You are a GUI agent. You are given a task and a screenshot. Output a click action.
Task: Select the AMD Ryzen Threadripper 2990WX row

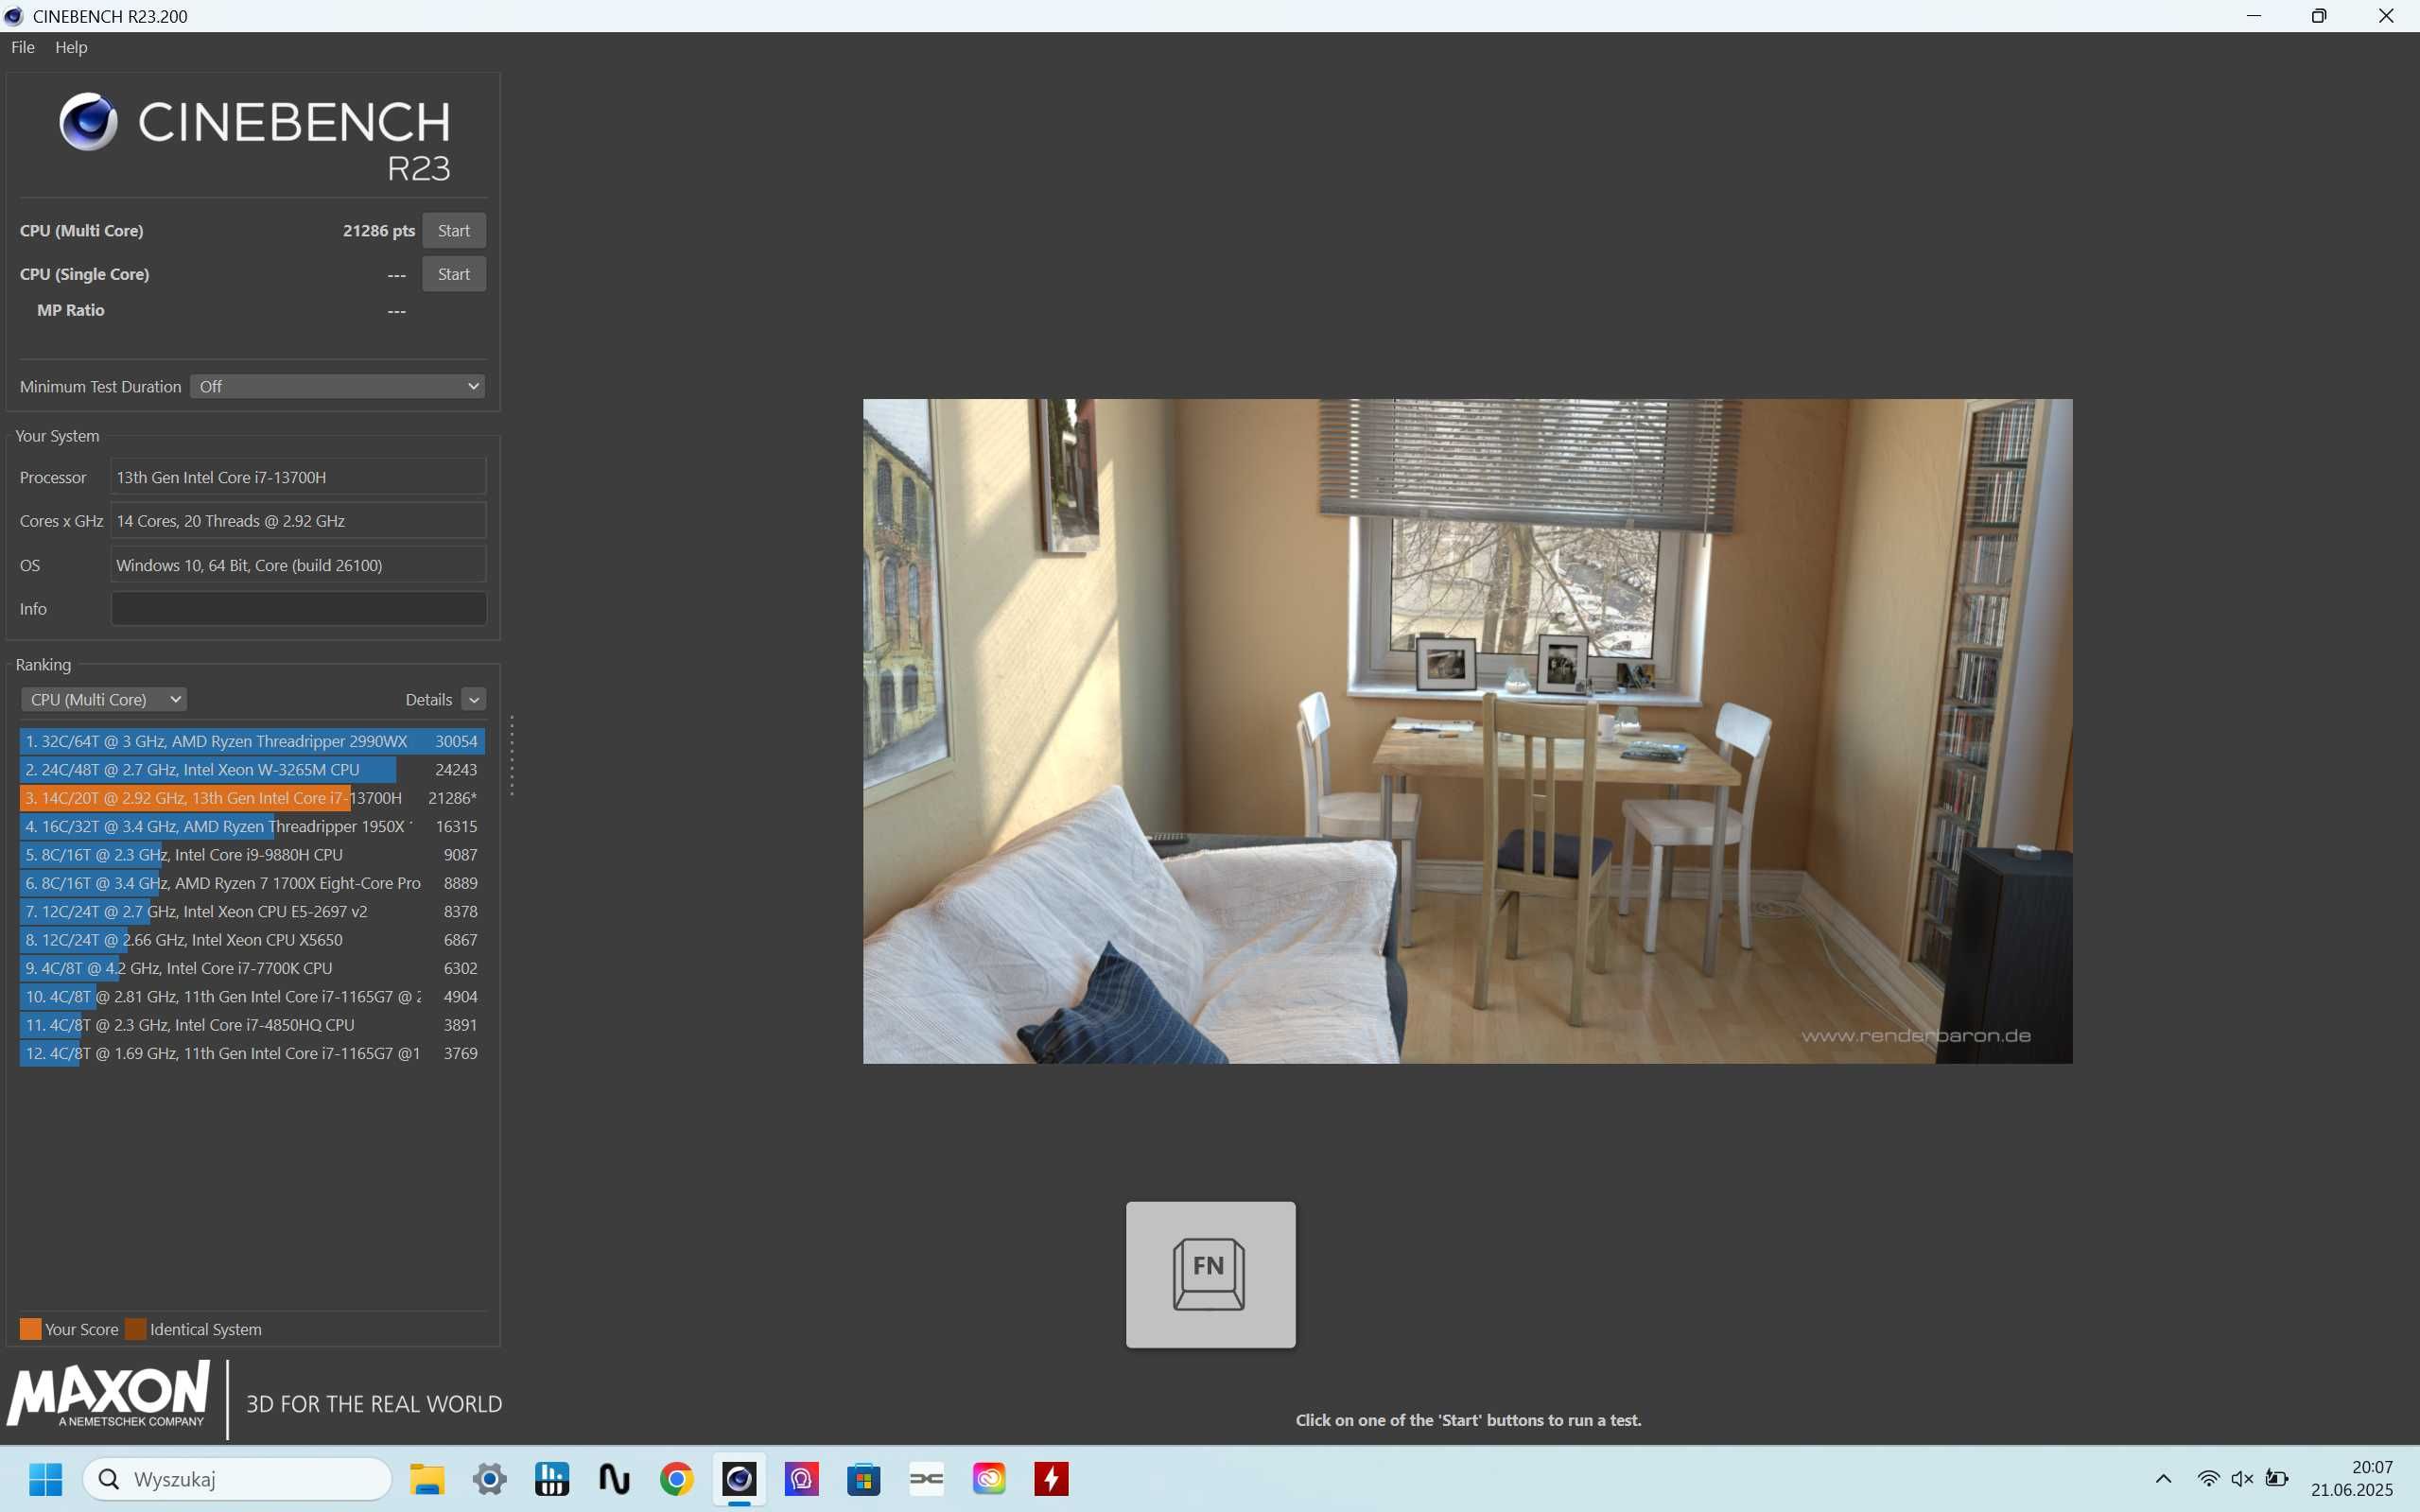pos(252,741)
